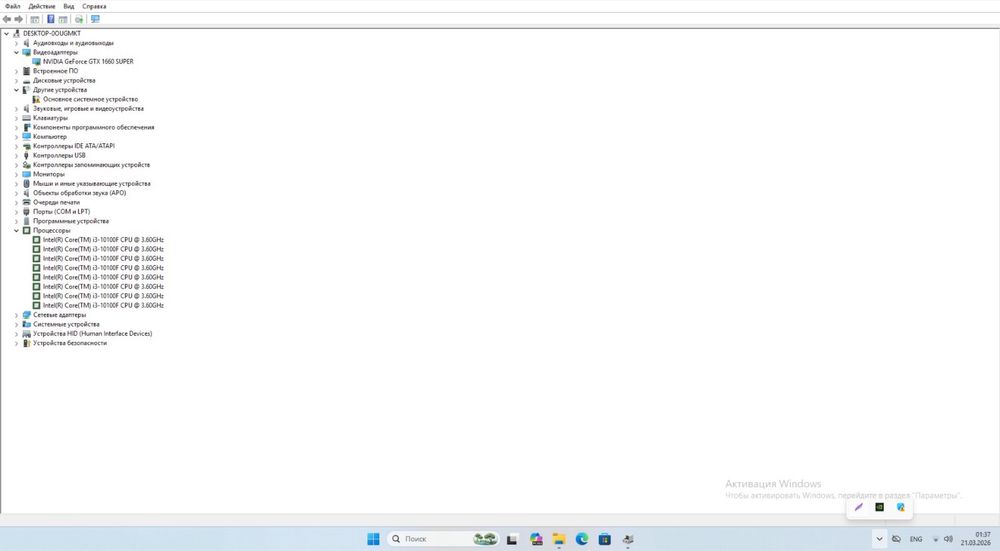The width and height of the screenshot is (1000, 551).
Task: Click the blue Help toolbar icon
Action: click(51, 19)
